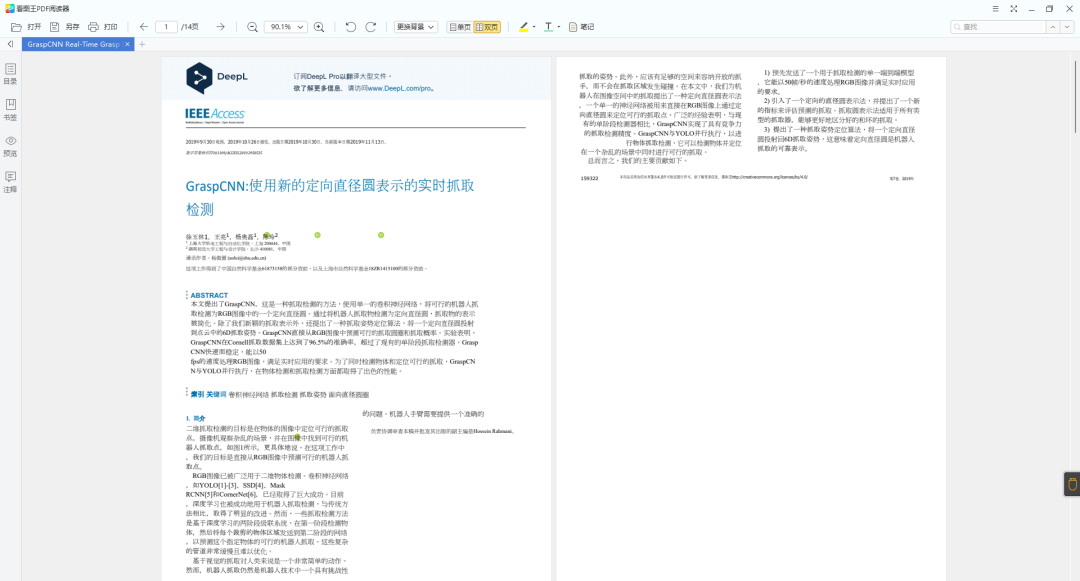Click the creativecommons.org license link on page two
The image size is (1080, 581).
769,177
